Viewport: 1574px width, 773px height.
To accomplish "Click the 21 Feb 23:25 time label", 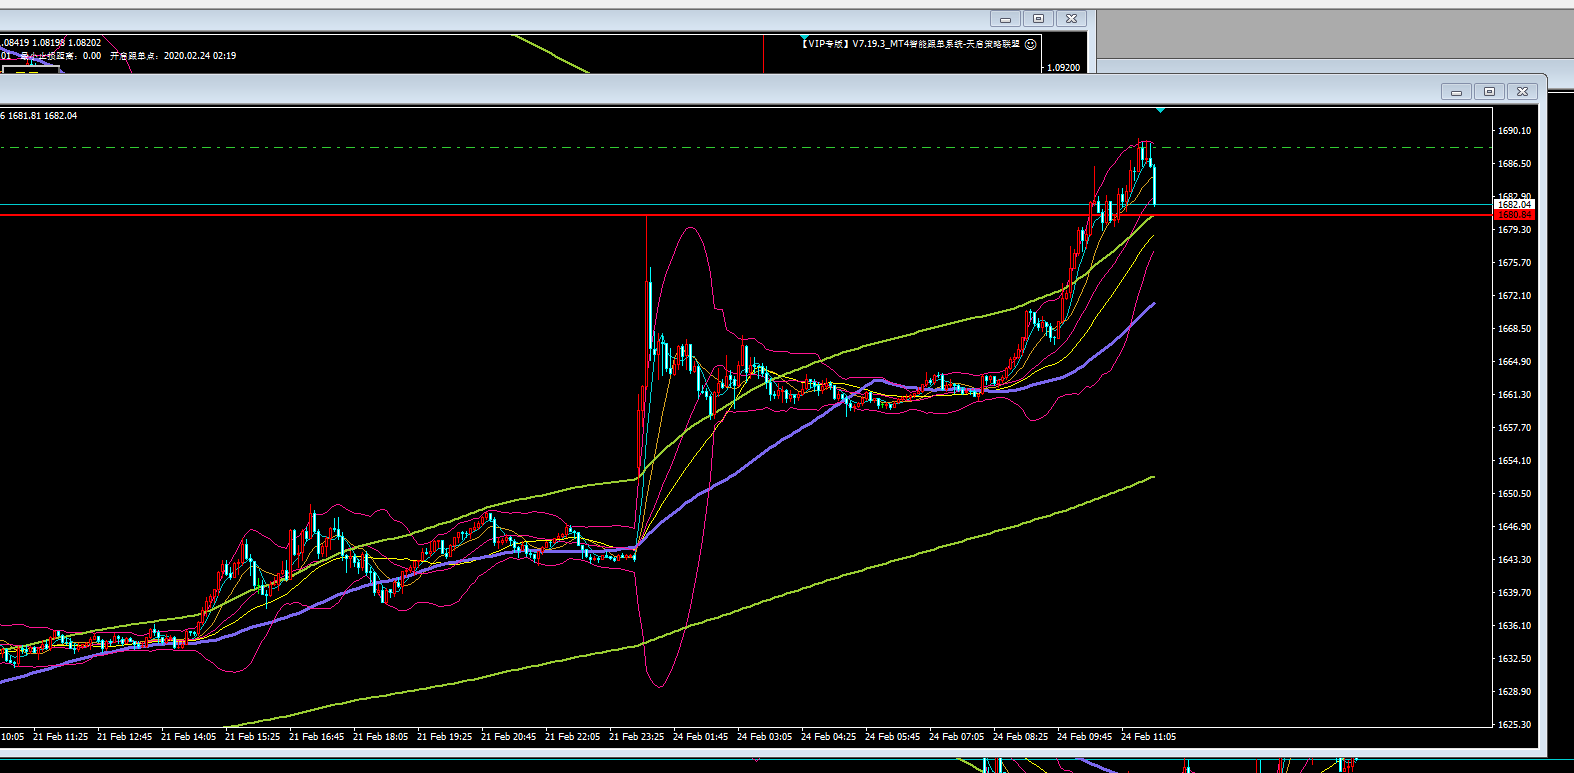I will (x=637, y=737).
